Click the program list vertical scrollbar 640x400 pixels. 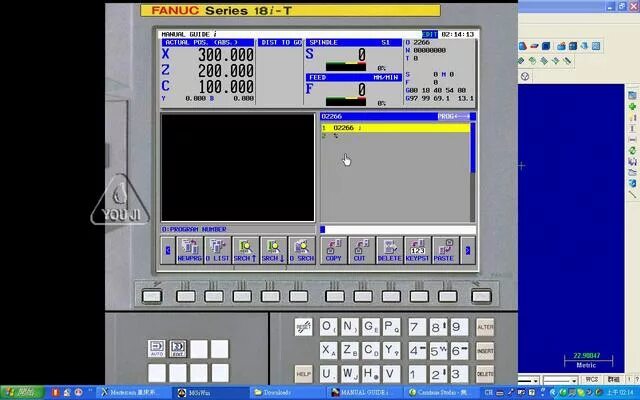click(473, 172)
